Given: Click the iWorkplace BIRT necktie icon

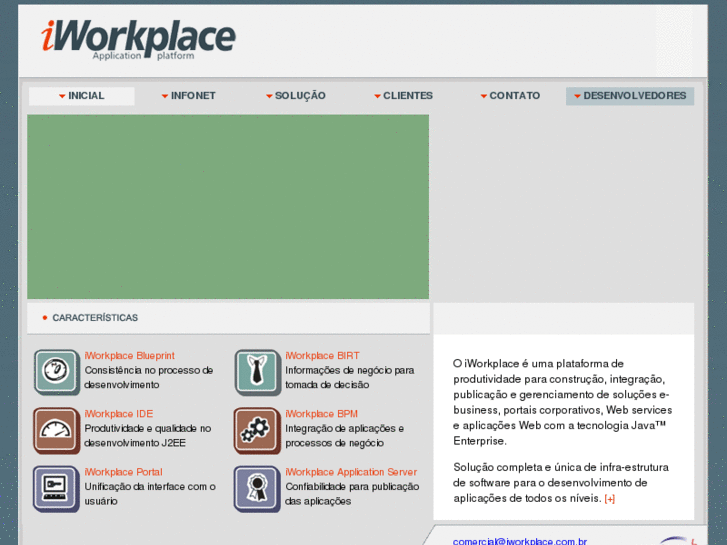Looking at the screenshot, I should 257,372.
